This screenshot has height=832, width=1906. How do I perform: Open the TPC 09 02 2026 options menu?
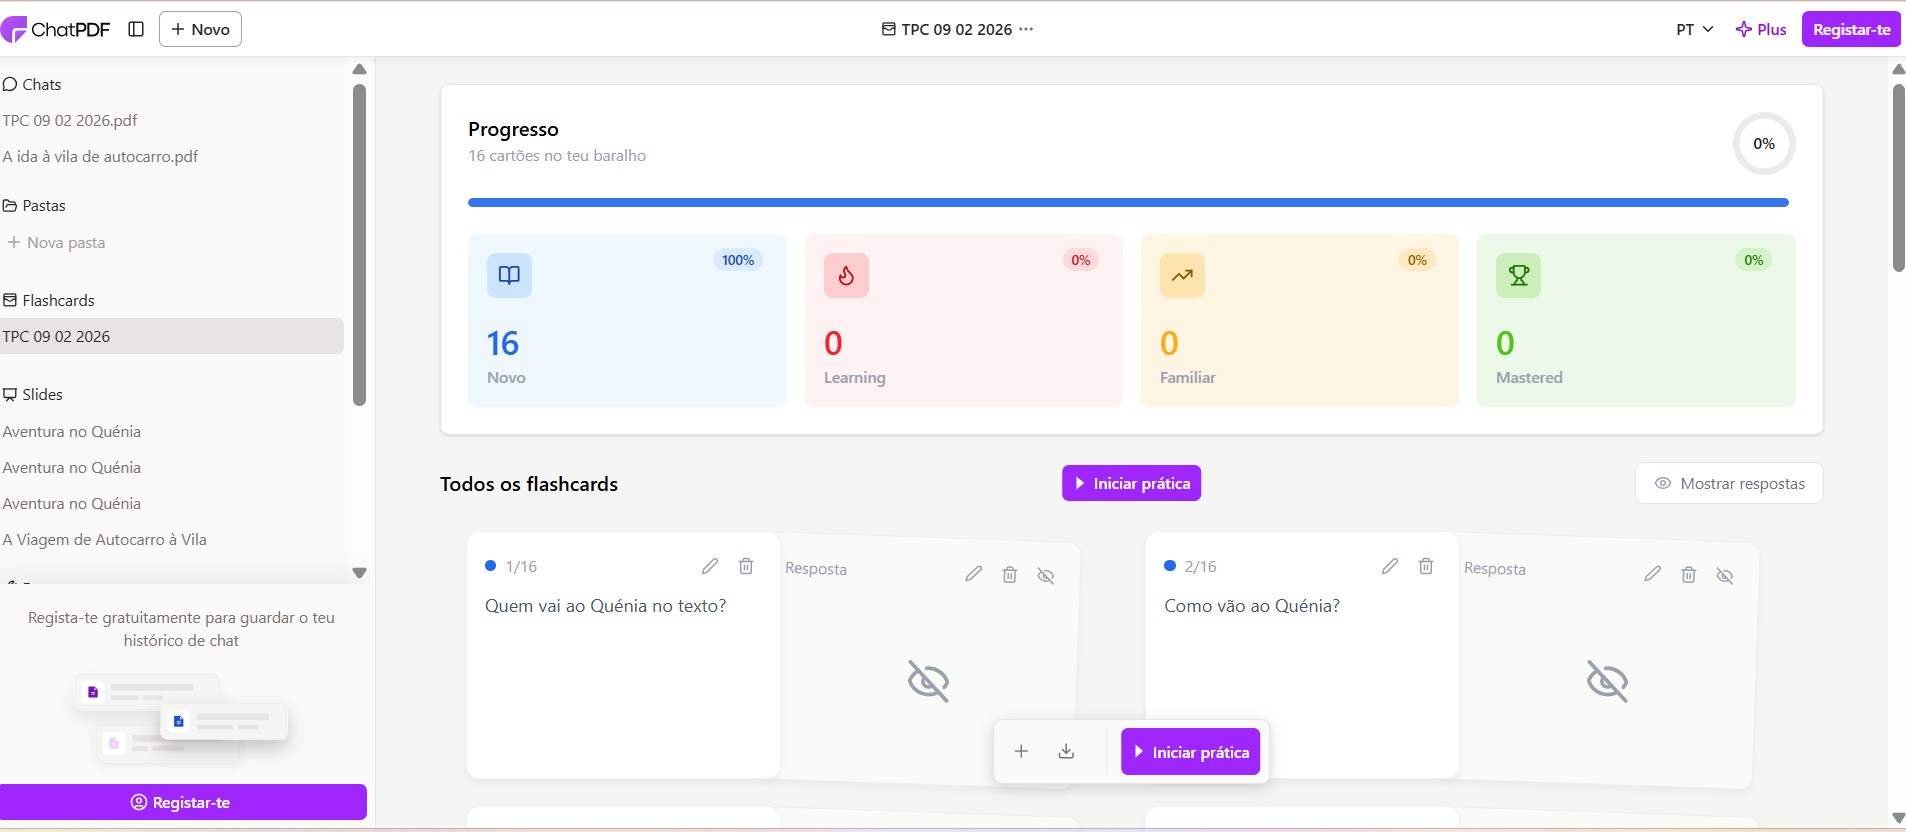tap(1026, 29)
